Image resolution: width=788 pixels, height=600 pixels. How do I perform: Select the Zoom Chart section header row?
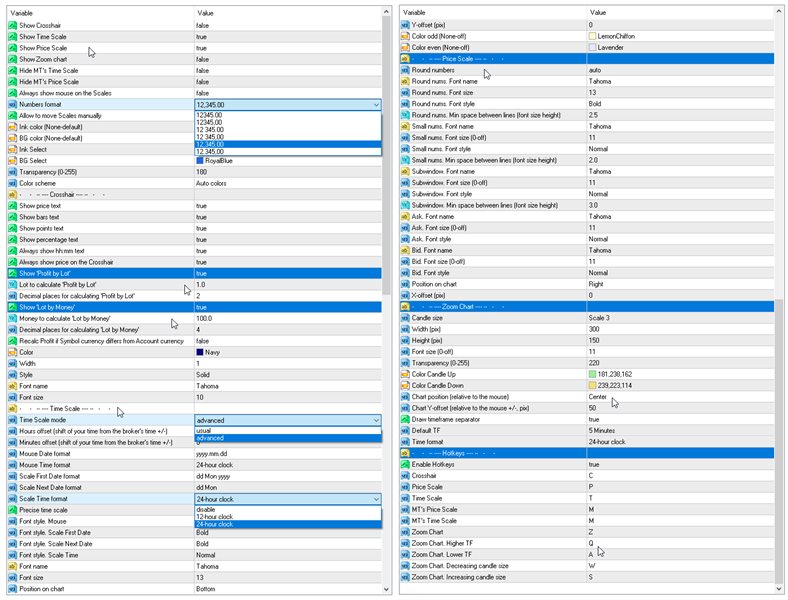tap(587, 307)
